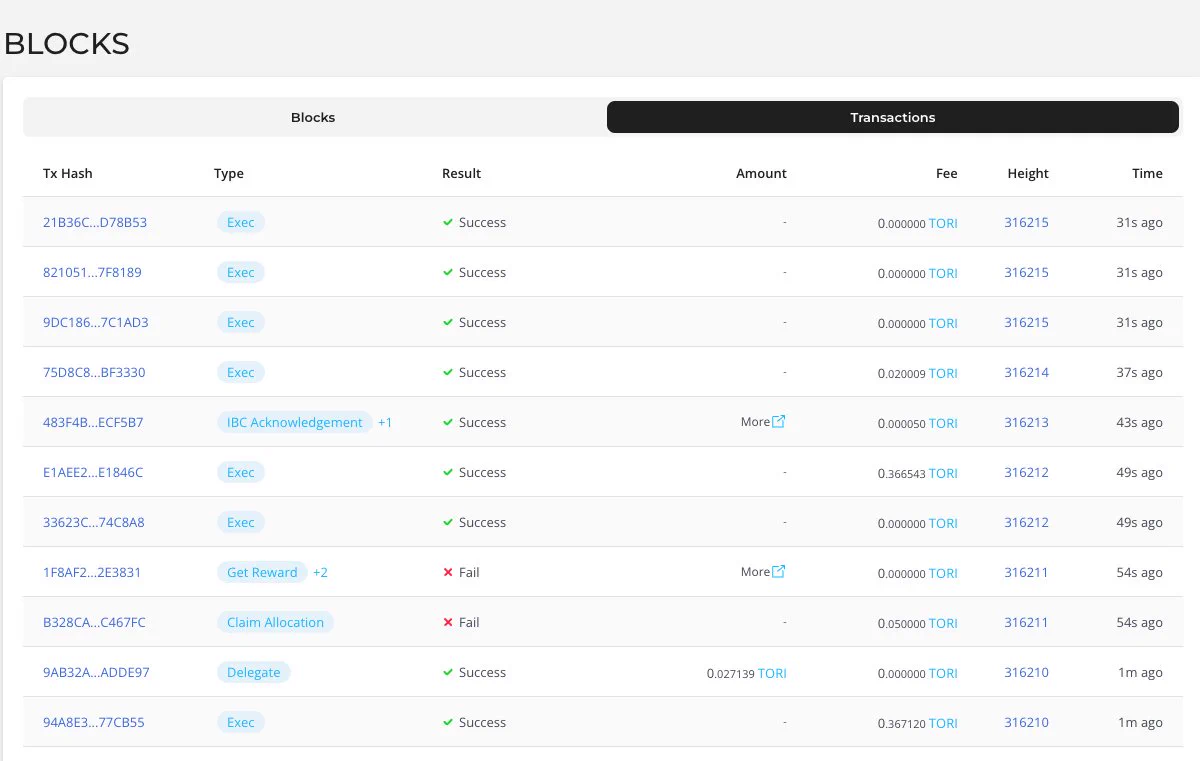Open transaction hash 9DC186...7C1AD3

tap(96, 322)
